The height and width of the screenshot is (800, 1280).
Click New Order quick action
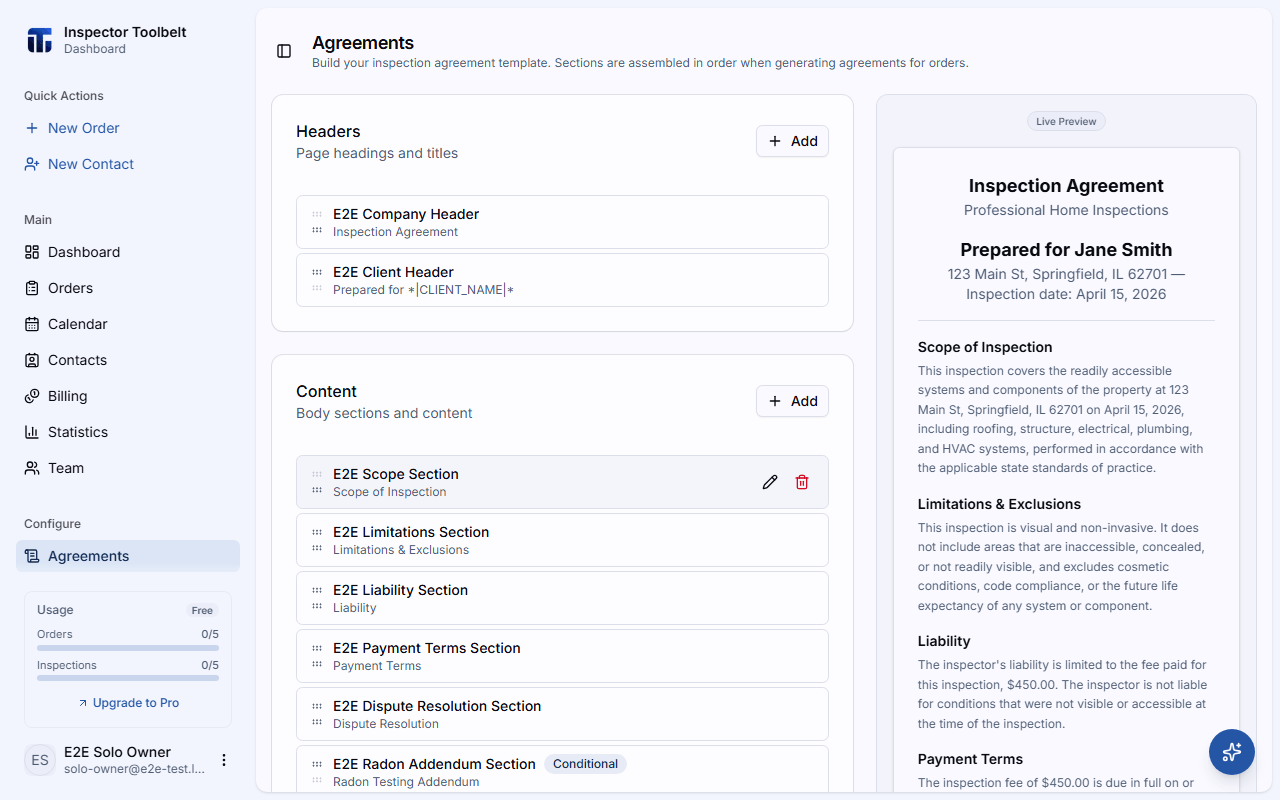click(x=128, y=128)
